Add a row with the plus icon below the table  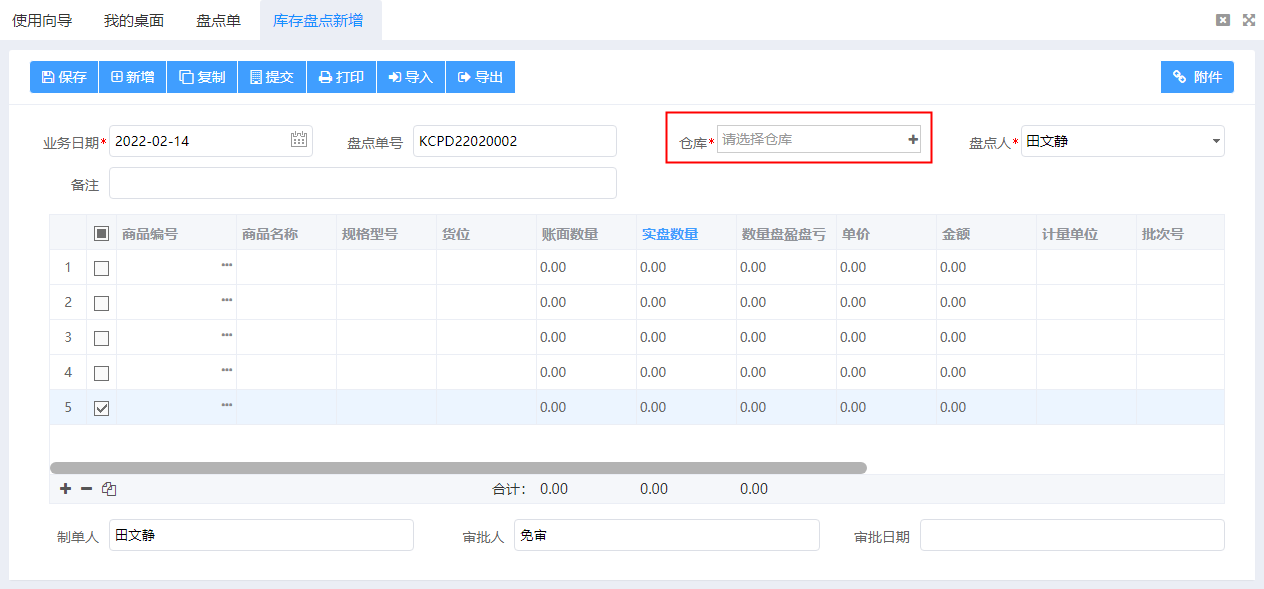pyautogui.click(x=66, y=489)
